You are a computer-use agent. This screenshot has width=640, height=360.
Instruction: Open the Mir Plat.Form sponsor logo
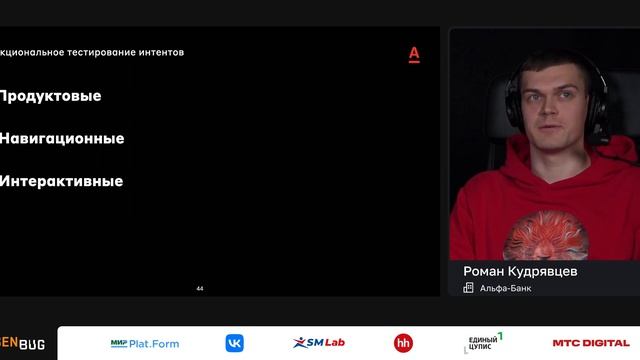145,344
